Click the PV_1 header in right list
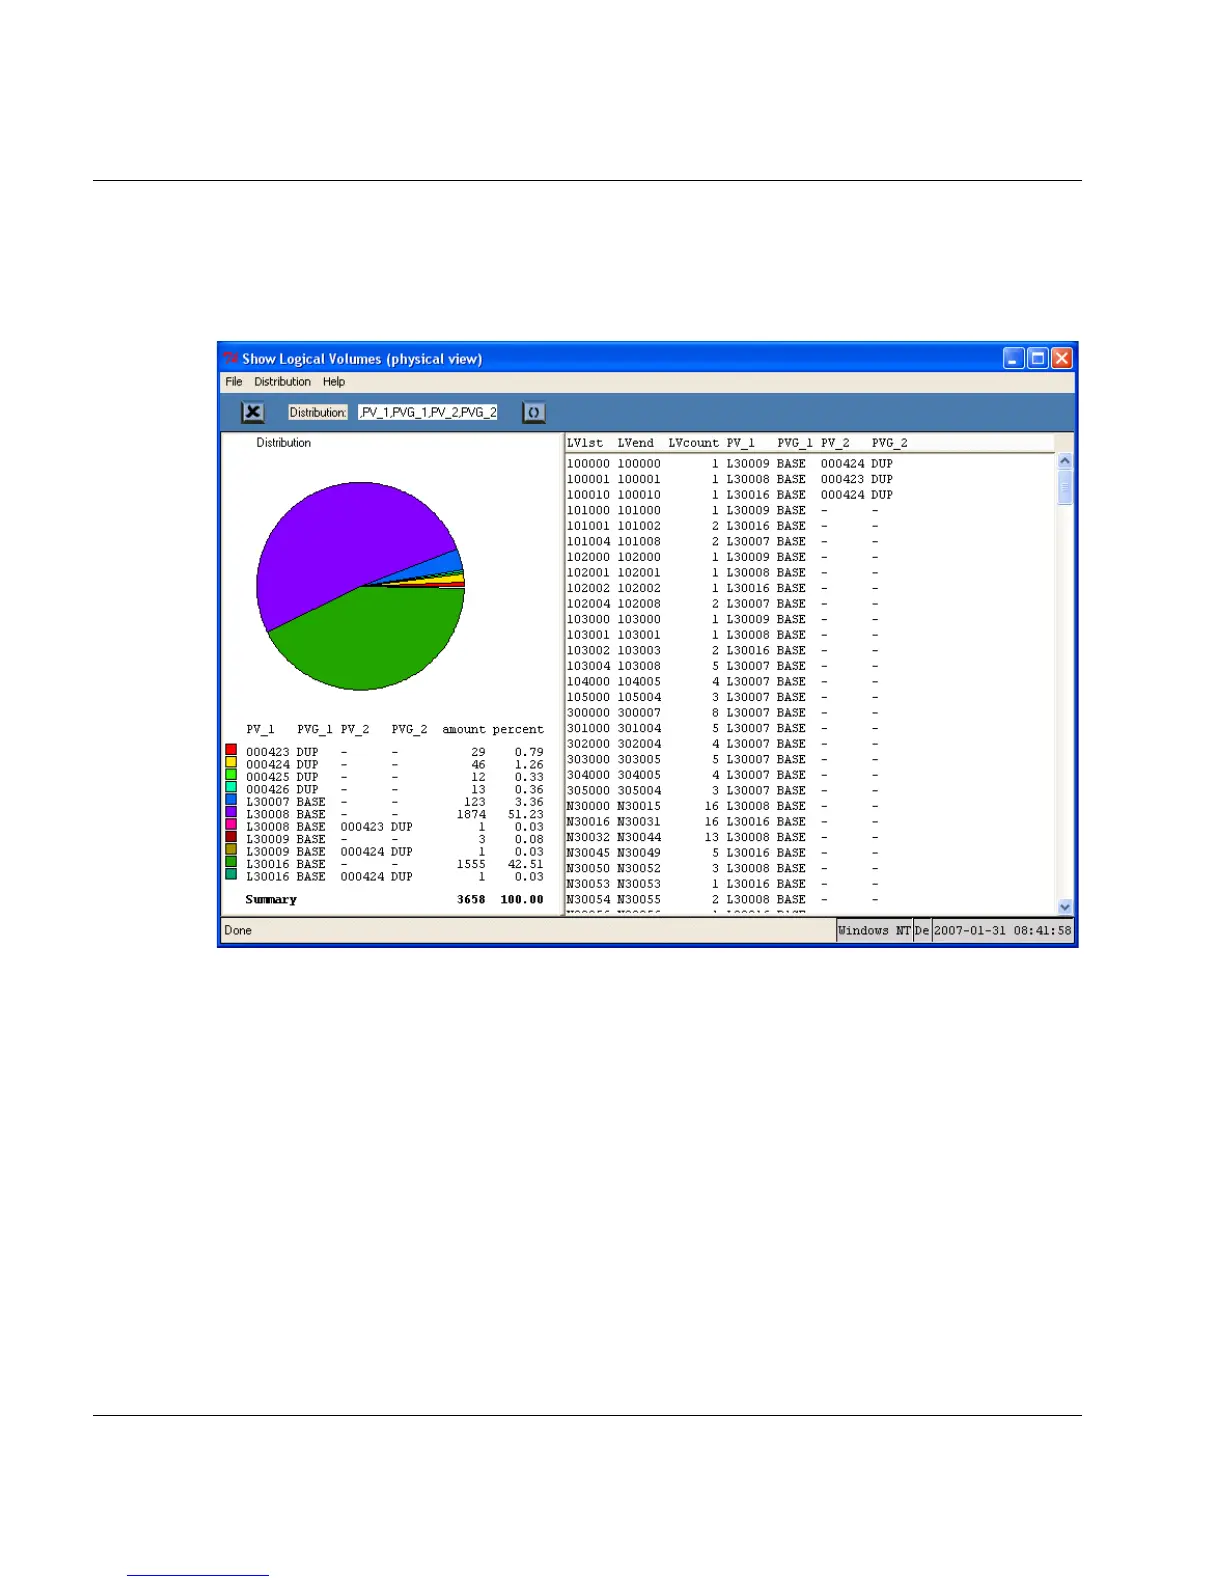Image resolution: width=1224 pixels, height=1584 pixels. click(x=741, y=443)
